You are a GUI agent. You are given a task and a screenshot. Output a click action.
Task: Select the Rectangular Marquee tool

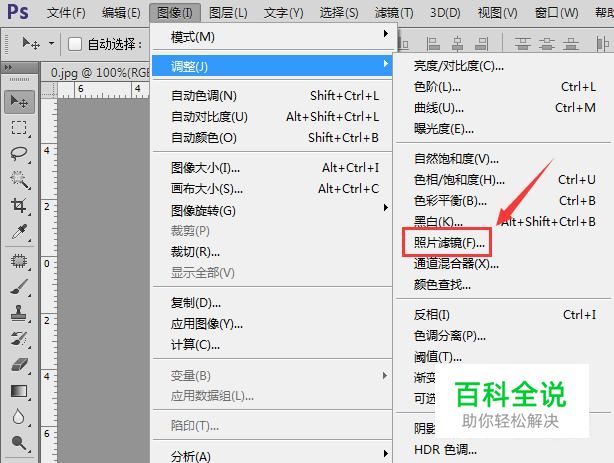tap(19, 128)
